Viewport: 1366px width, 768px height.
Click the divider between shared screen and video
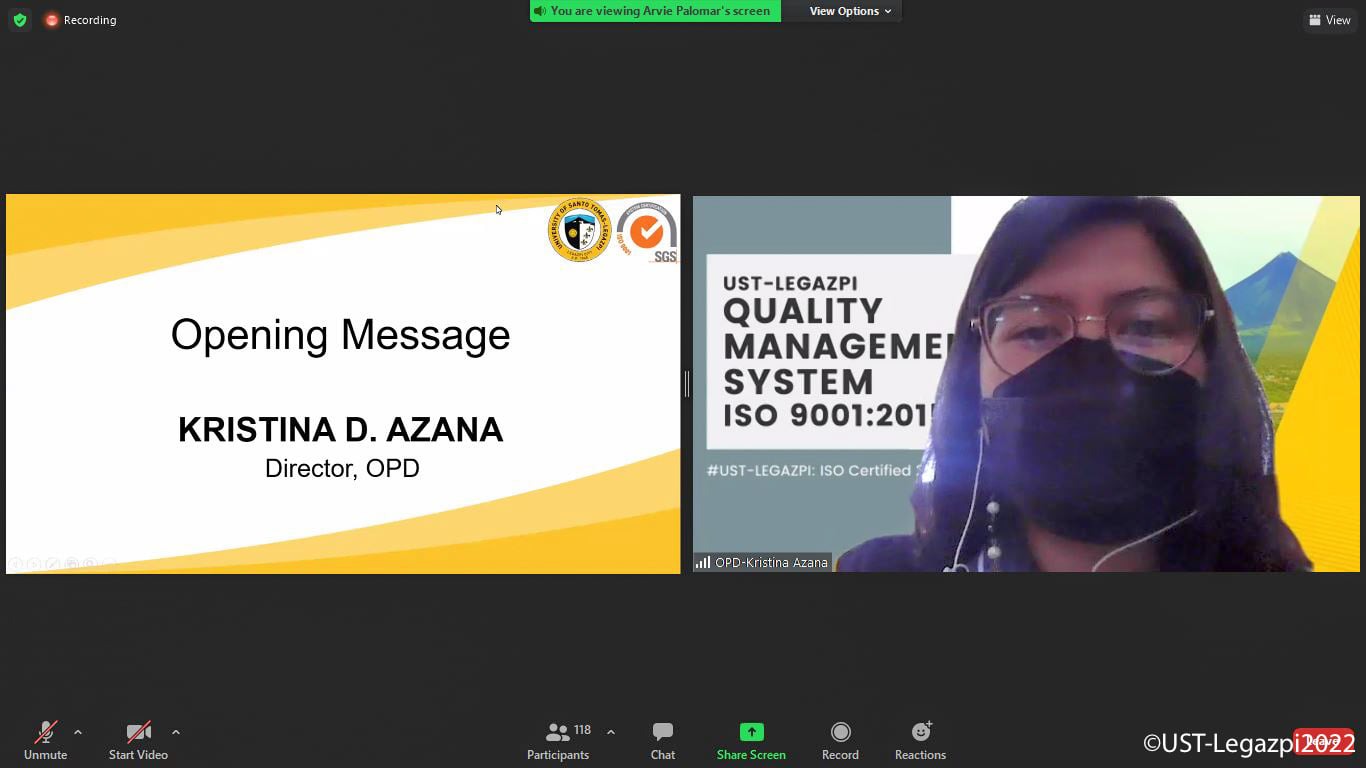(687, 384)
